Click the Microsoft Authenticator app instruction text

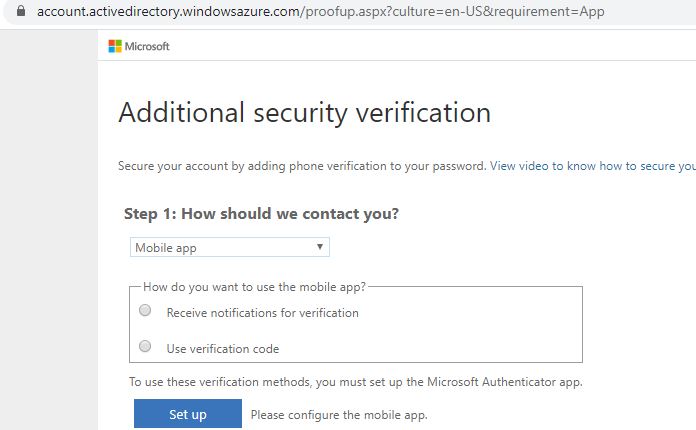pos(355,381)
